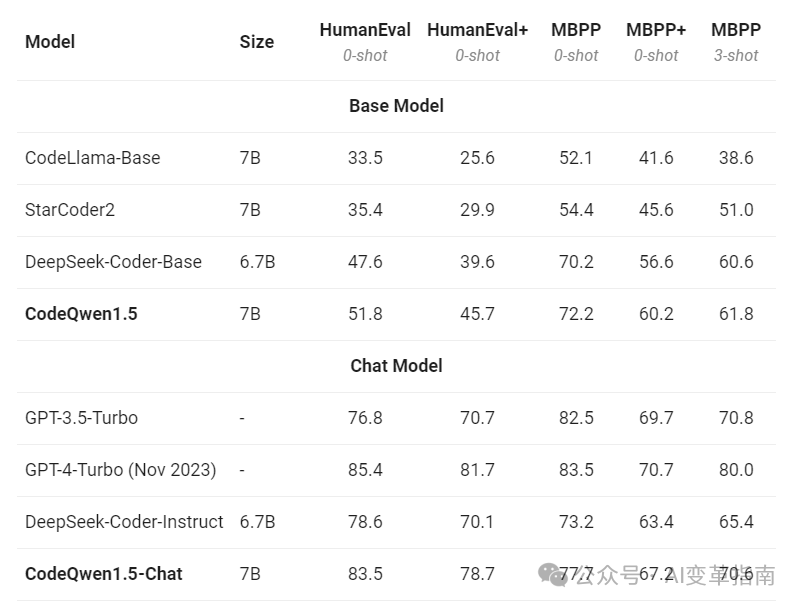Click CodeQwen1.5's MBPP 3-shot score 61.8
Screen dimensions: 801x607
[x=736, y=314]
